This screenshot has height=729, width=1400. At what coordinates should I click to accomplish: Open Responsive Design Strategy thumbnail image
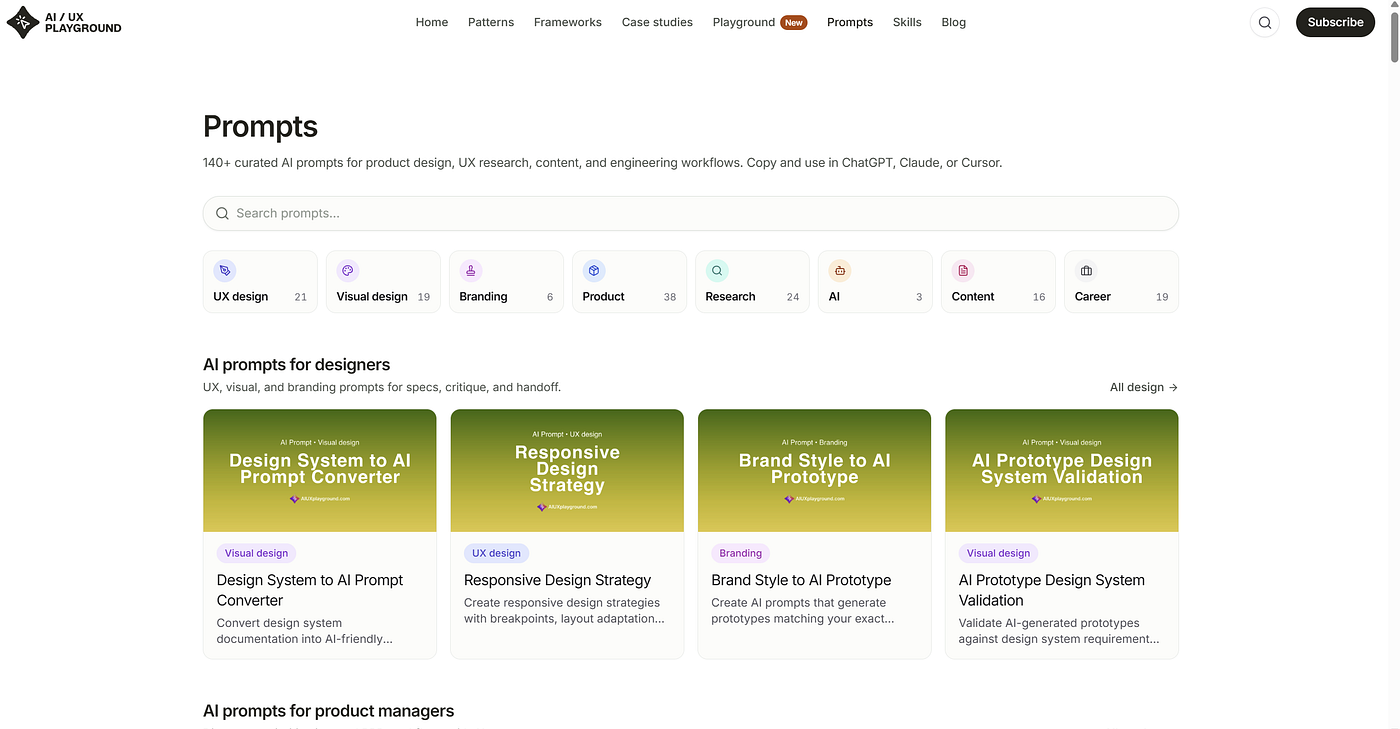tap(567, 470)
